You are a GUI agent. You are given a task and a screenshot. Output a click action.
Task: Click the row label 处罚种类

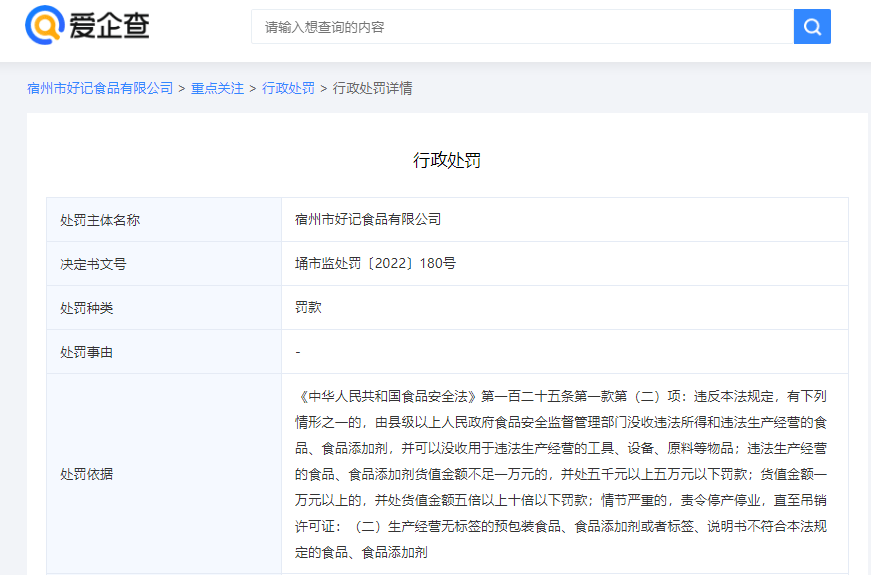tap(87, 308)
